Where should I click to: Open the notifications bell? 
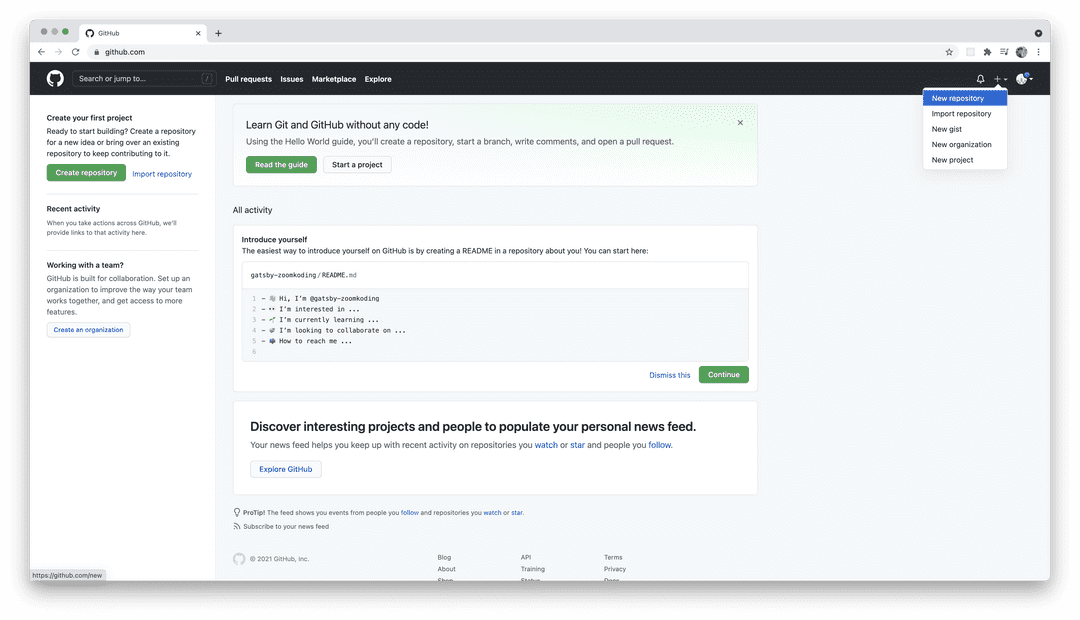point(981,78)
